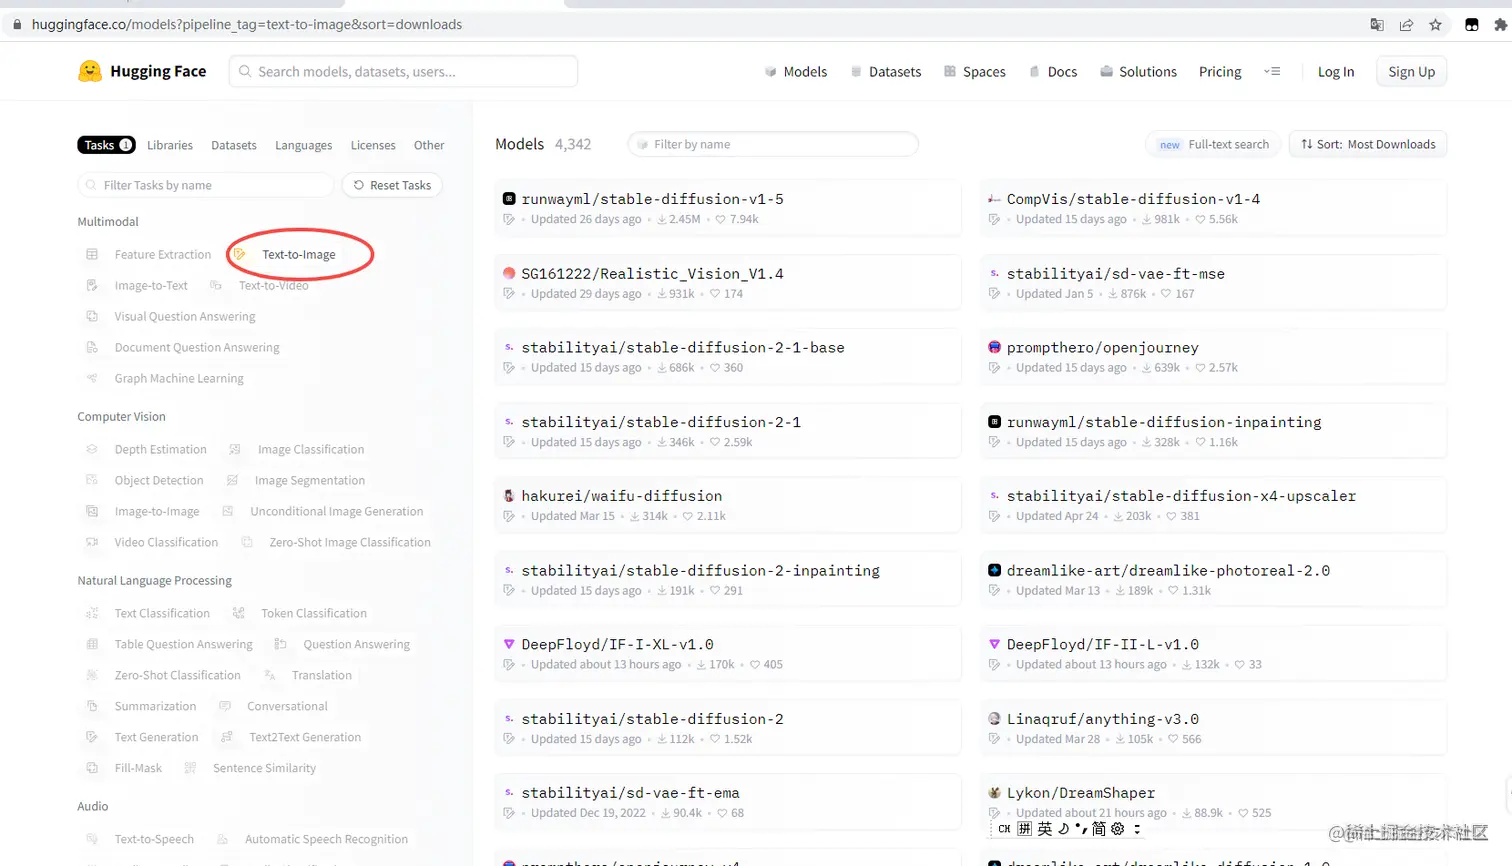
Task: Switch to the Datasets filter tab
Action: (234, 145)
